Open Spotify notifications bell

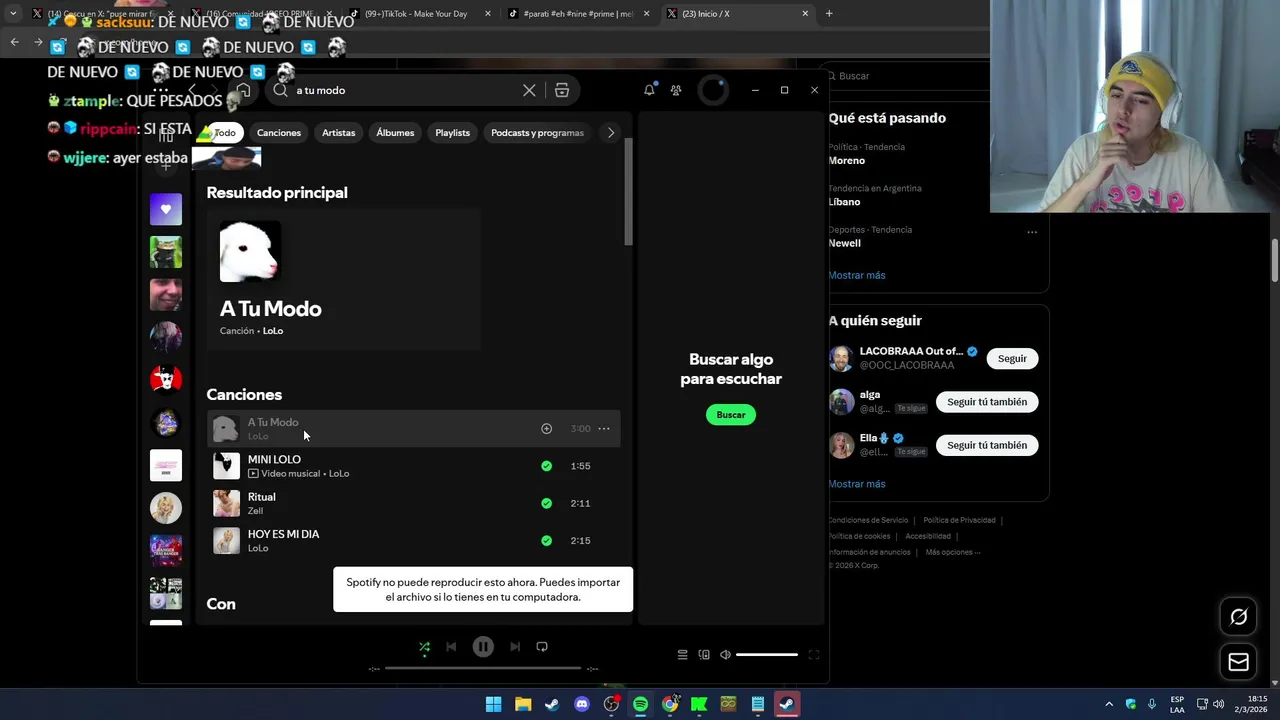(649, 90)
